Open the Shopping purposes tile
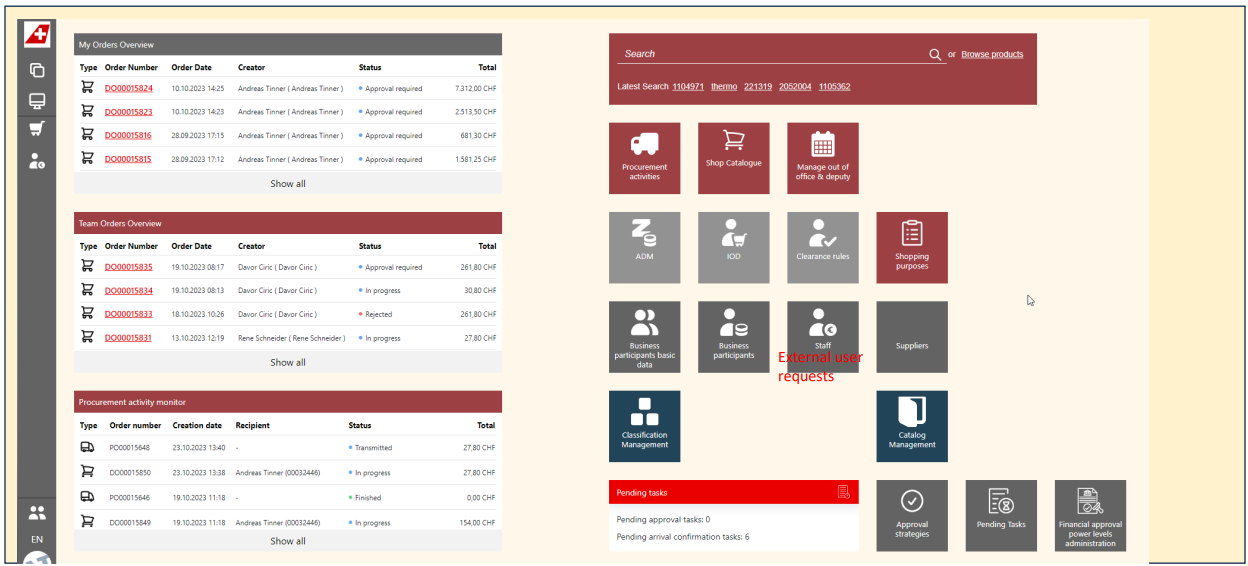1248x566 pixels. coord(911,247)
